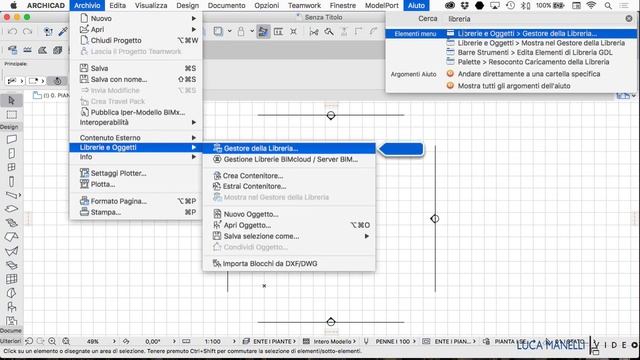
Task: Expand the Apri submenu
Action: (x=136, y=29)
